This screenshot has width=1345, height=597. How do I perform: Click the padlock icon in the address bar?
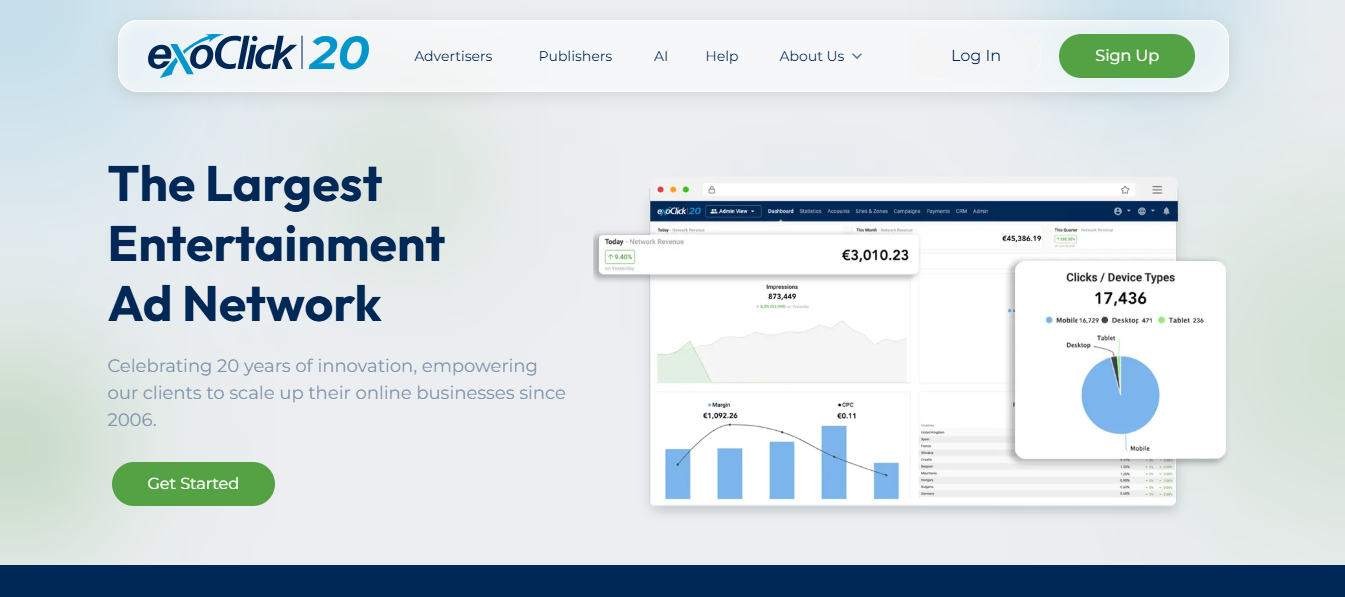(711, 189)
